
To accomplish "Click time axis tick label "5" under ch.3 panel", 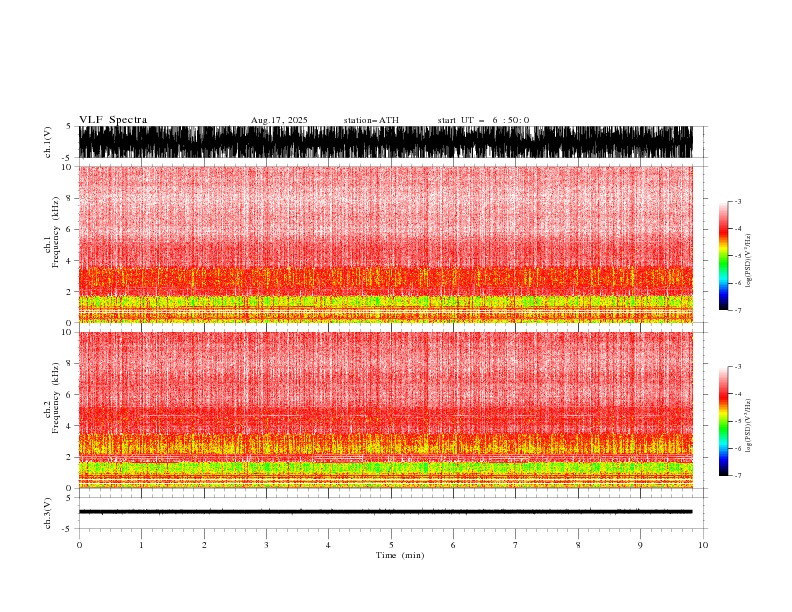I will tap(391, 545).
